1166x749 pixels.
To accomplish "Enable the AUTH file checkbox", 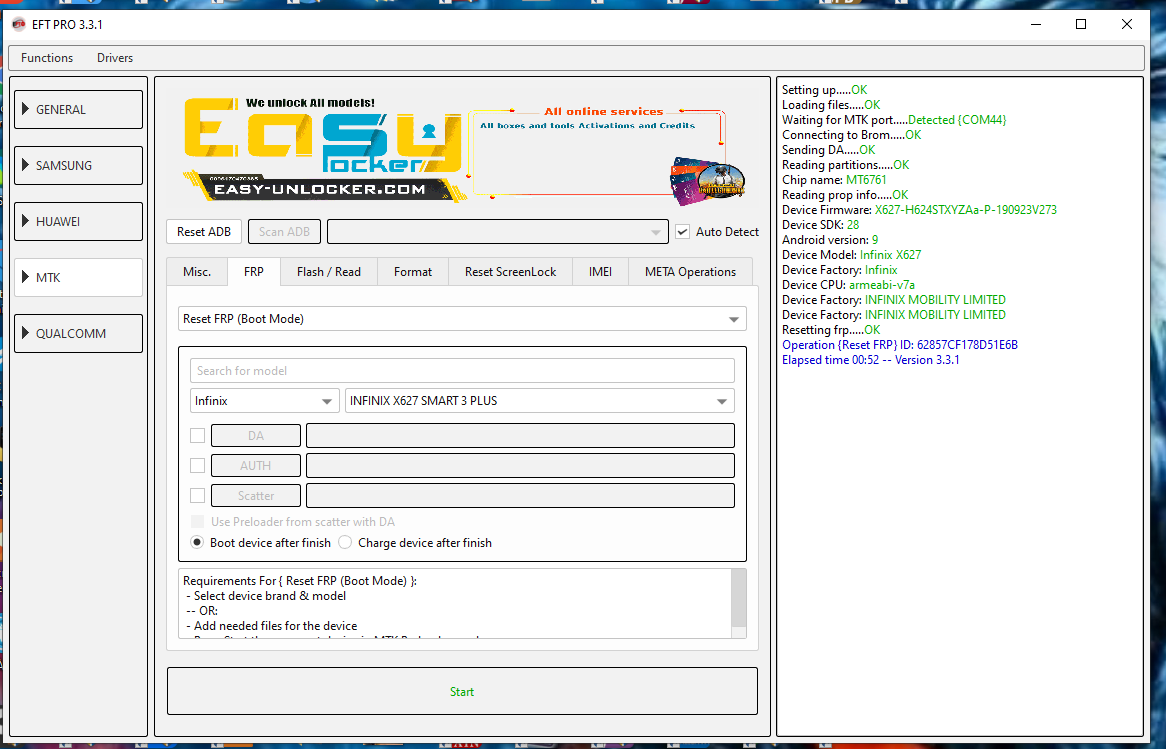I will click(x=197, y=465).
